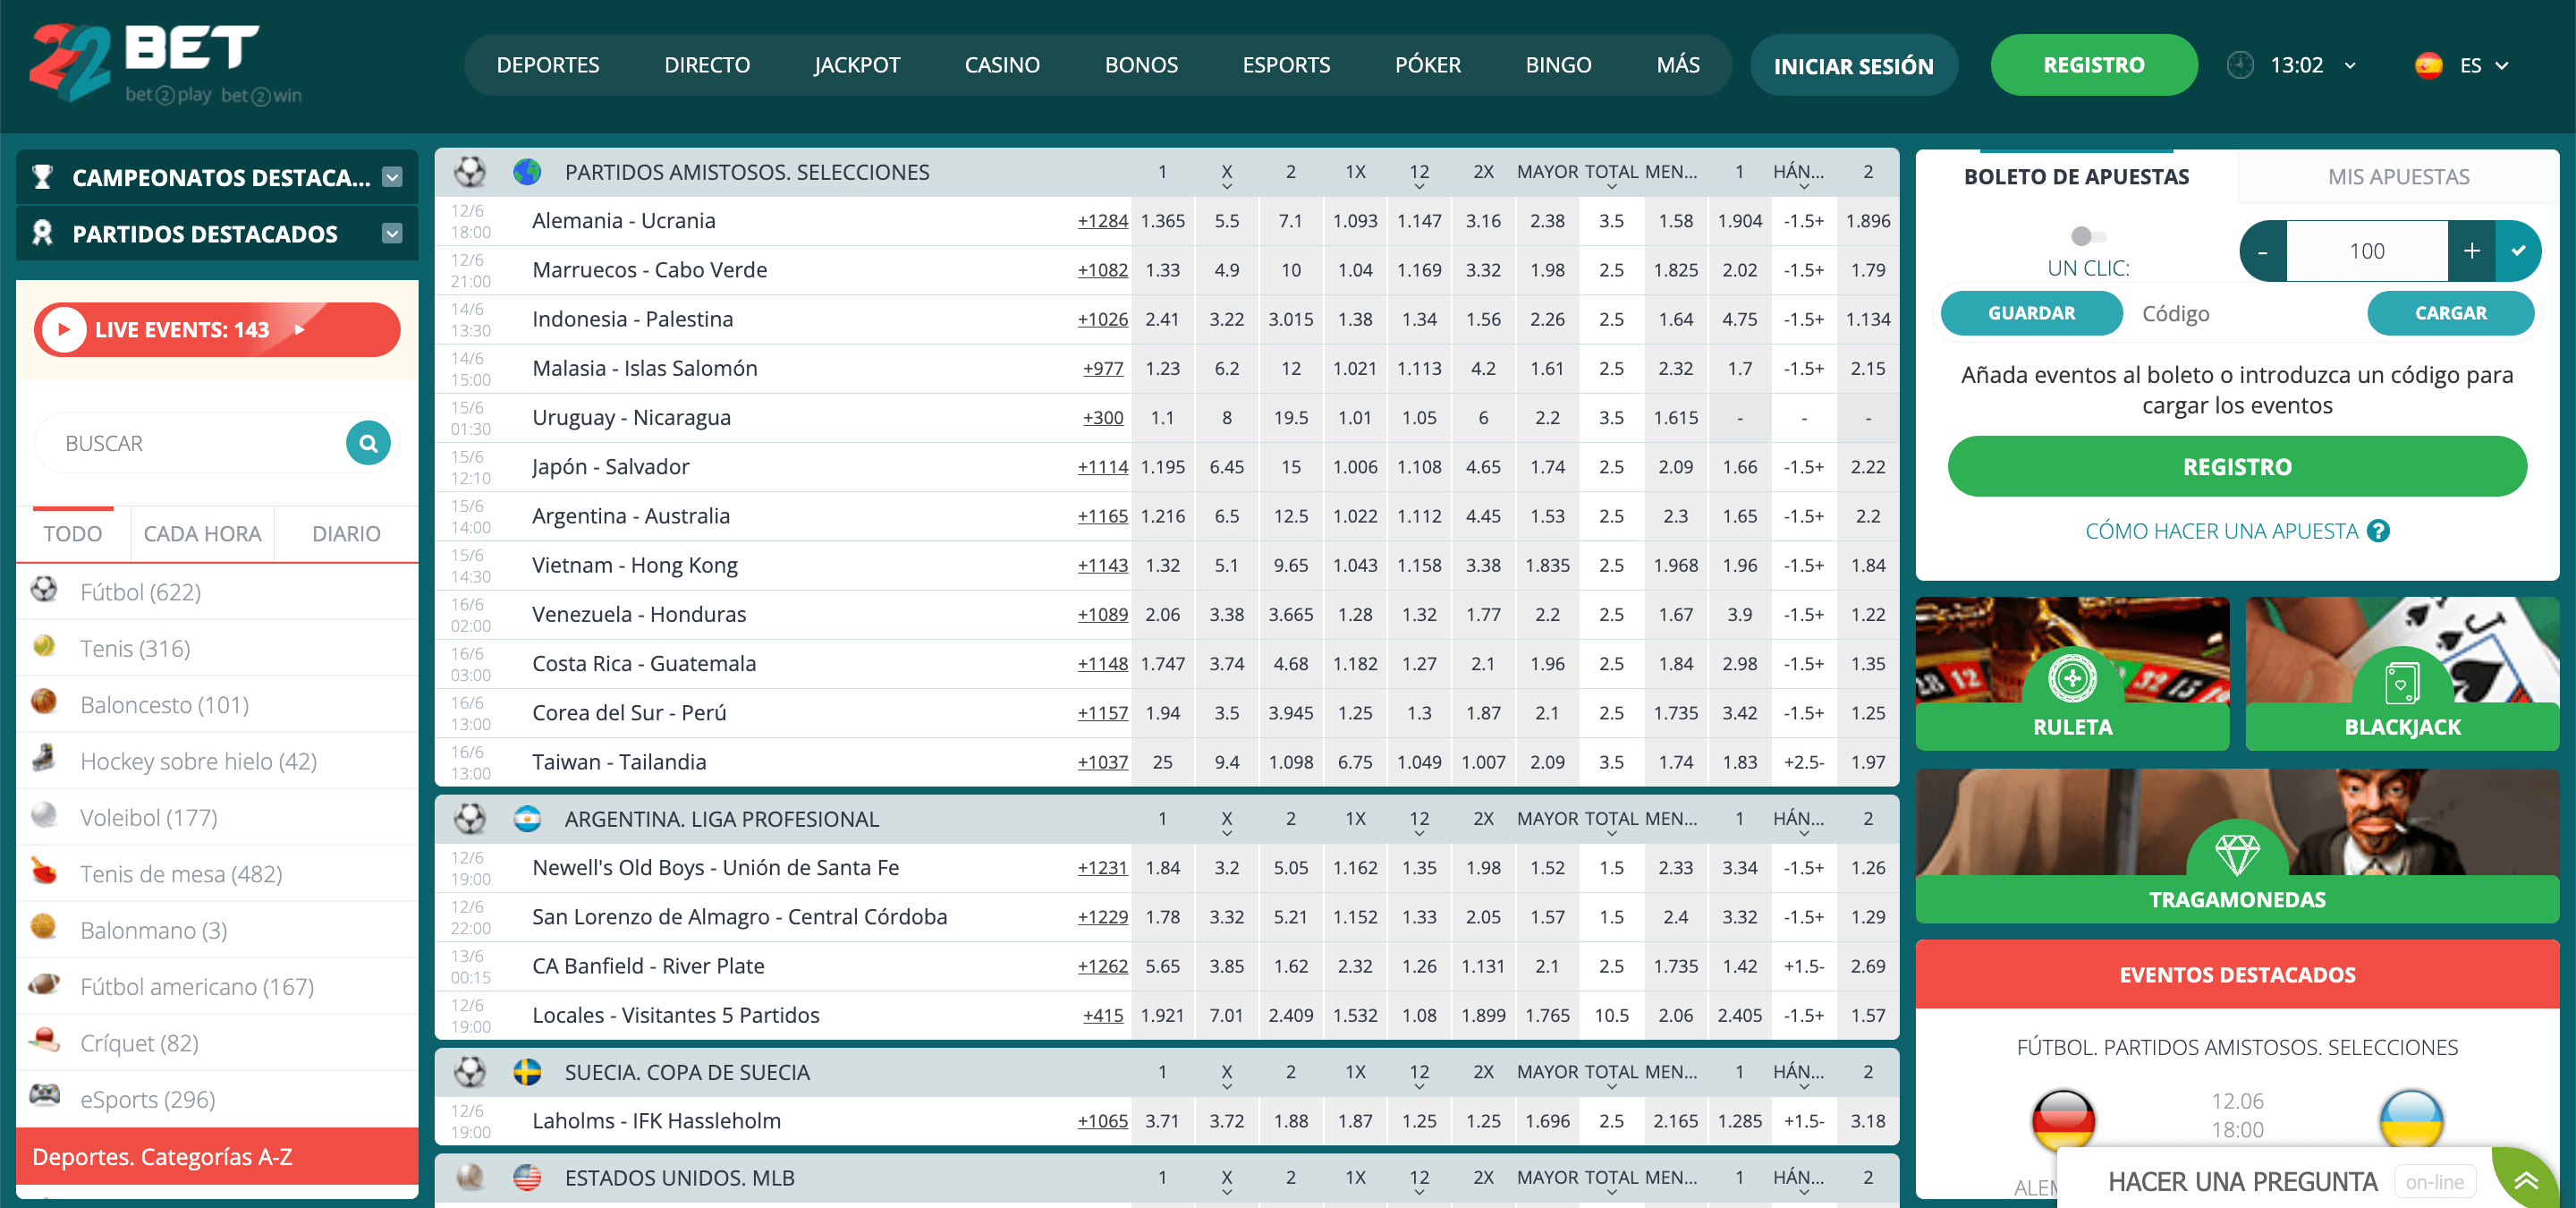
Task: Open the ESPORTS menu
Action: pos(1285,65)
